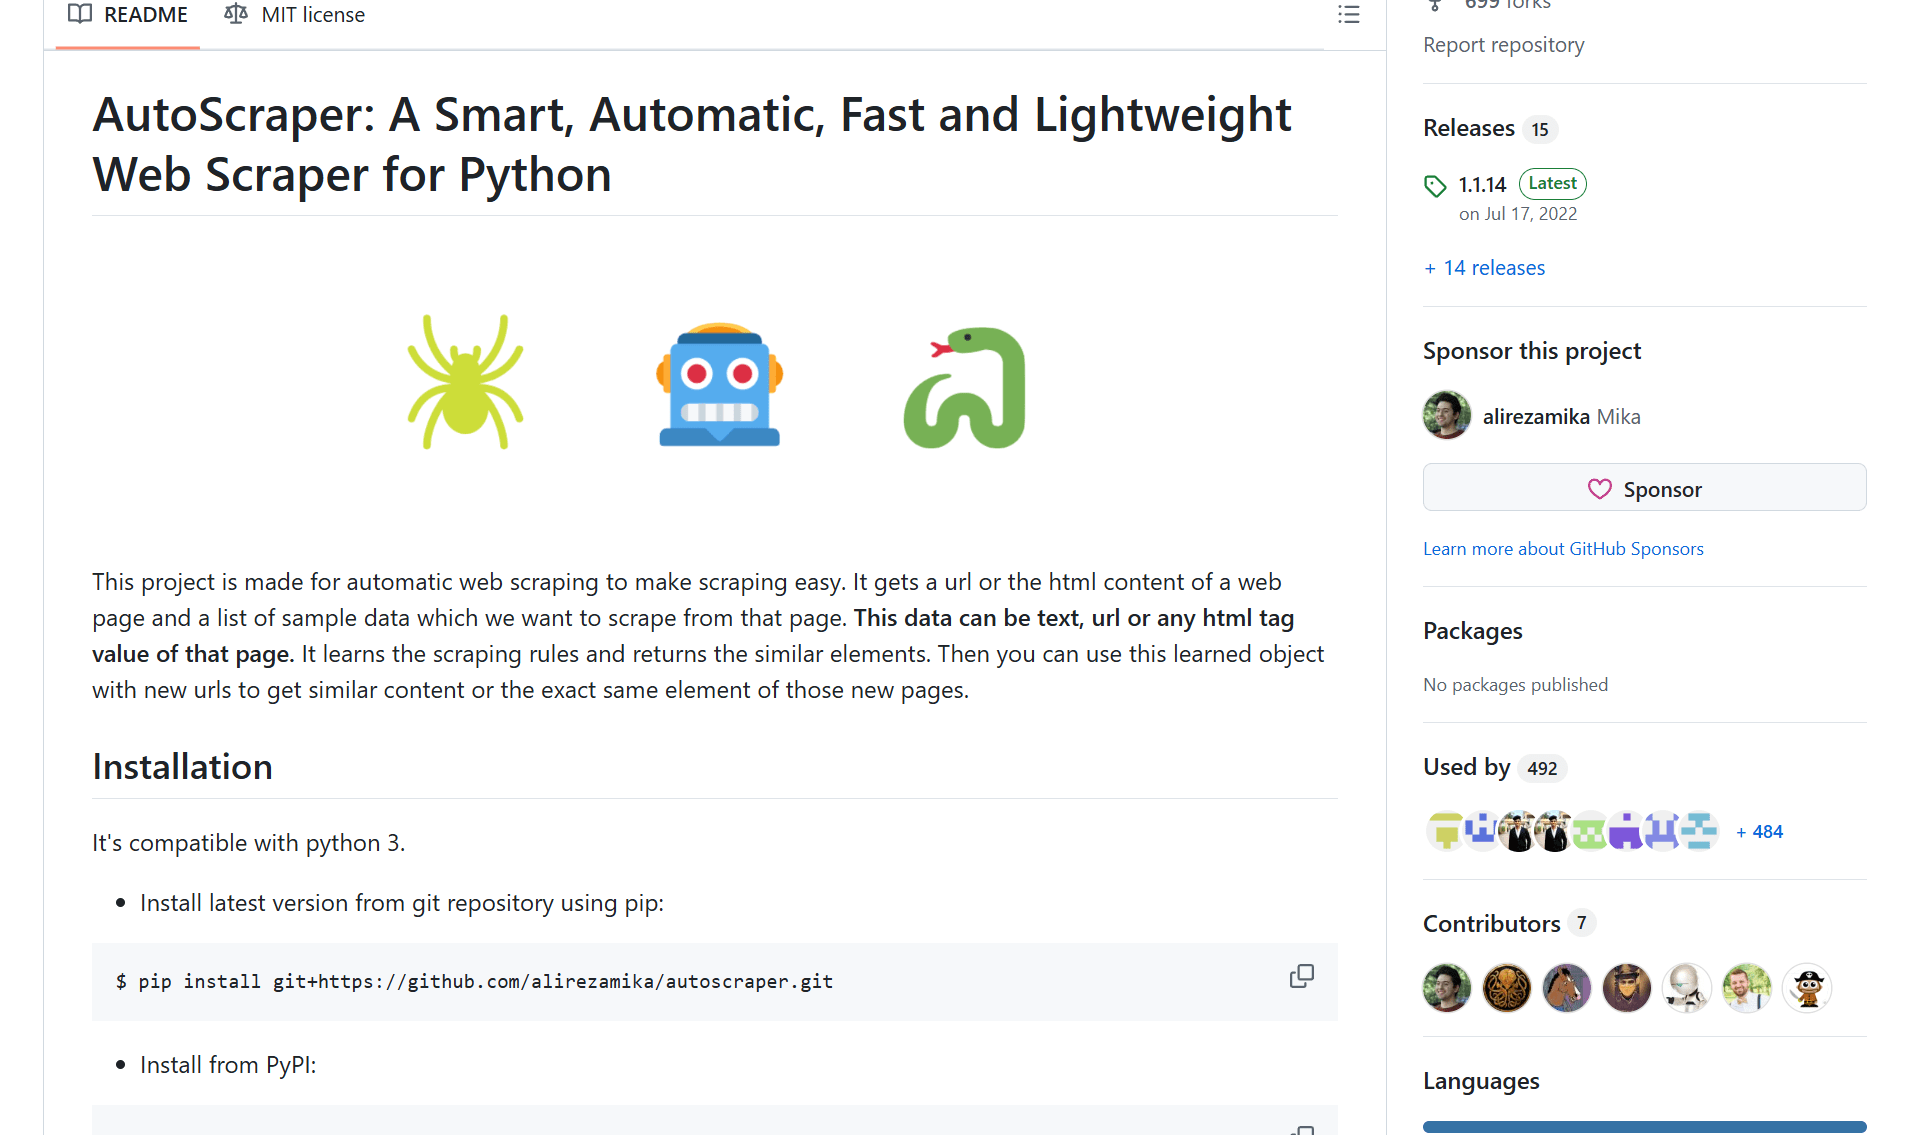Screen dimensions: 1921x1135
Task: Show the + 14 releases link
Action: pyautogui.click(x=1484, y=268)
